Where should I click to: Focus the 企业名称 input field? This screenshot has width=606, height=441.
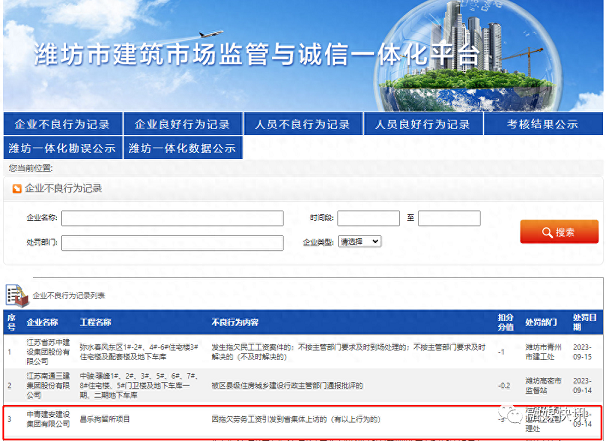coord(172,218)
